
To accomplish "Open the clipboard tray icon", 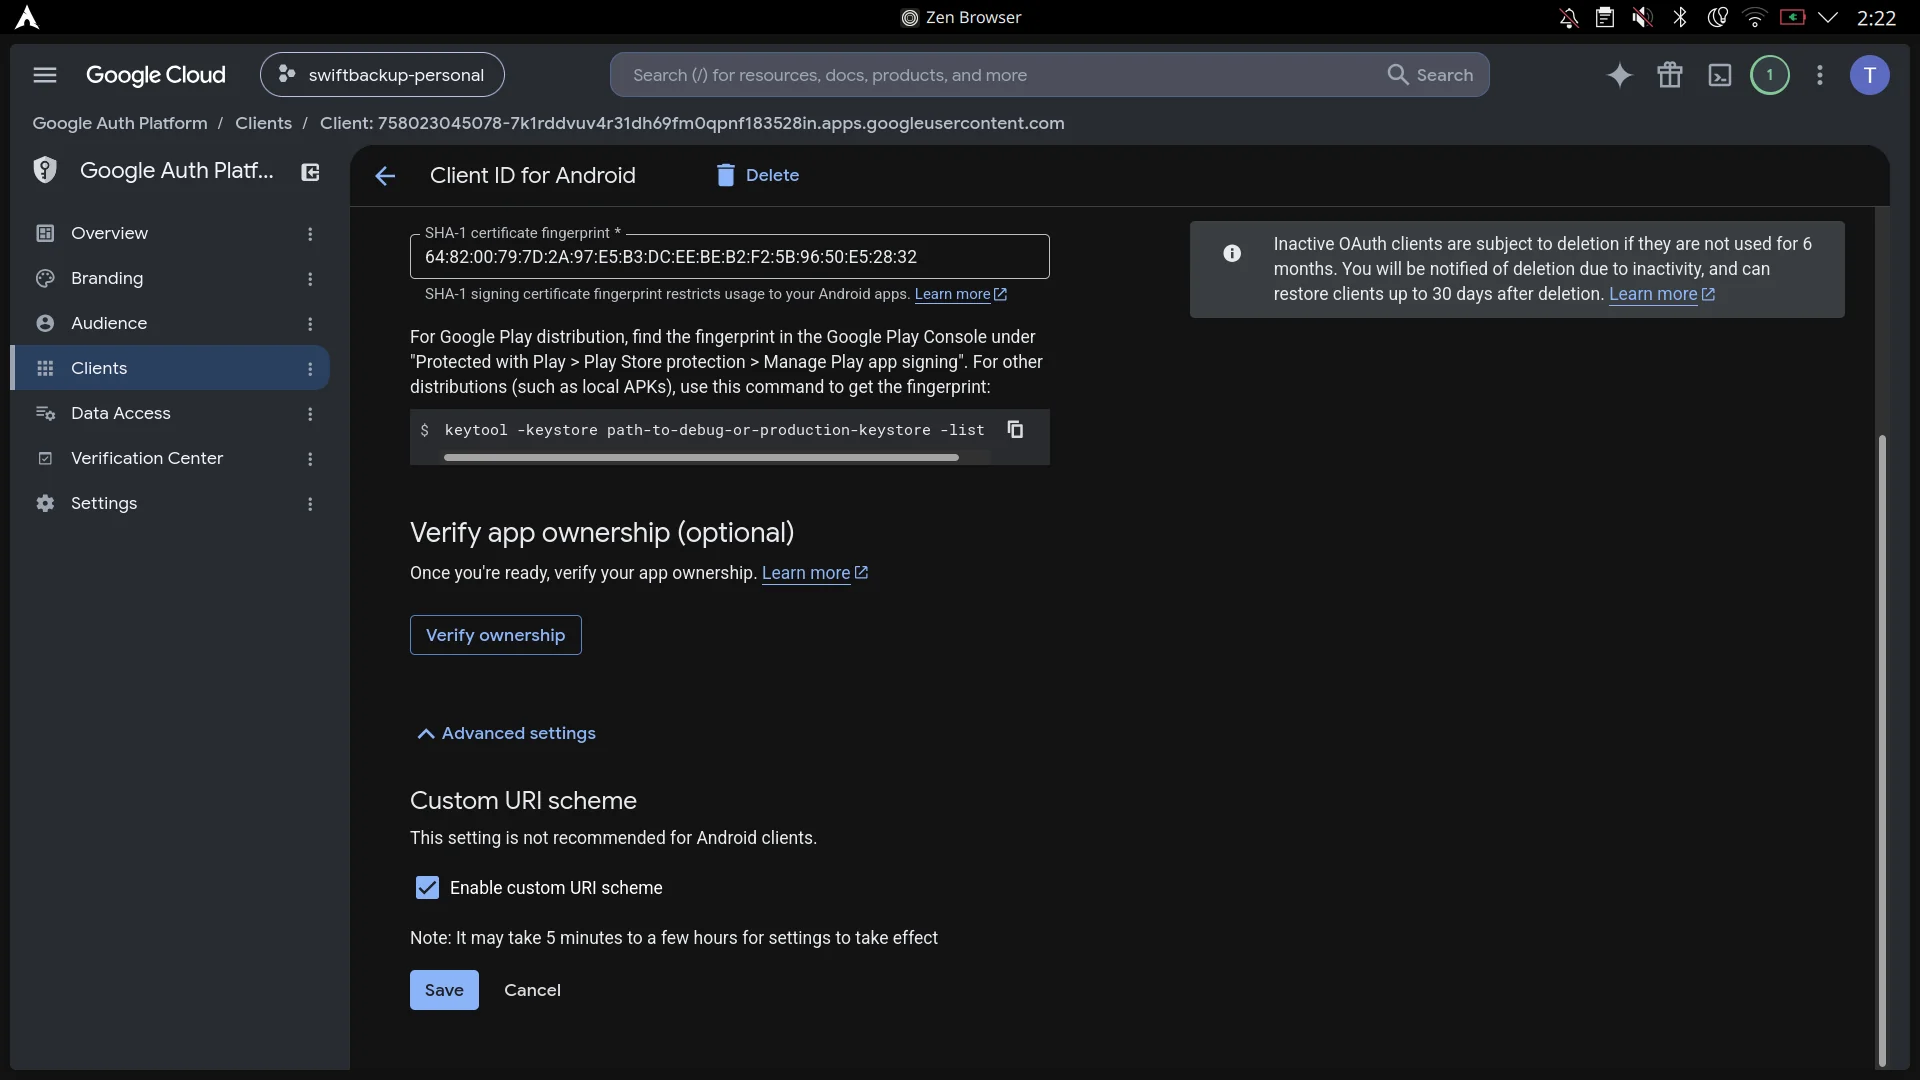I will click(1604, 17).
